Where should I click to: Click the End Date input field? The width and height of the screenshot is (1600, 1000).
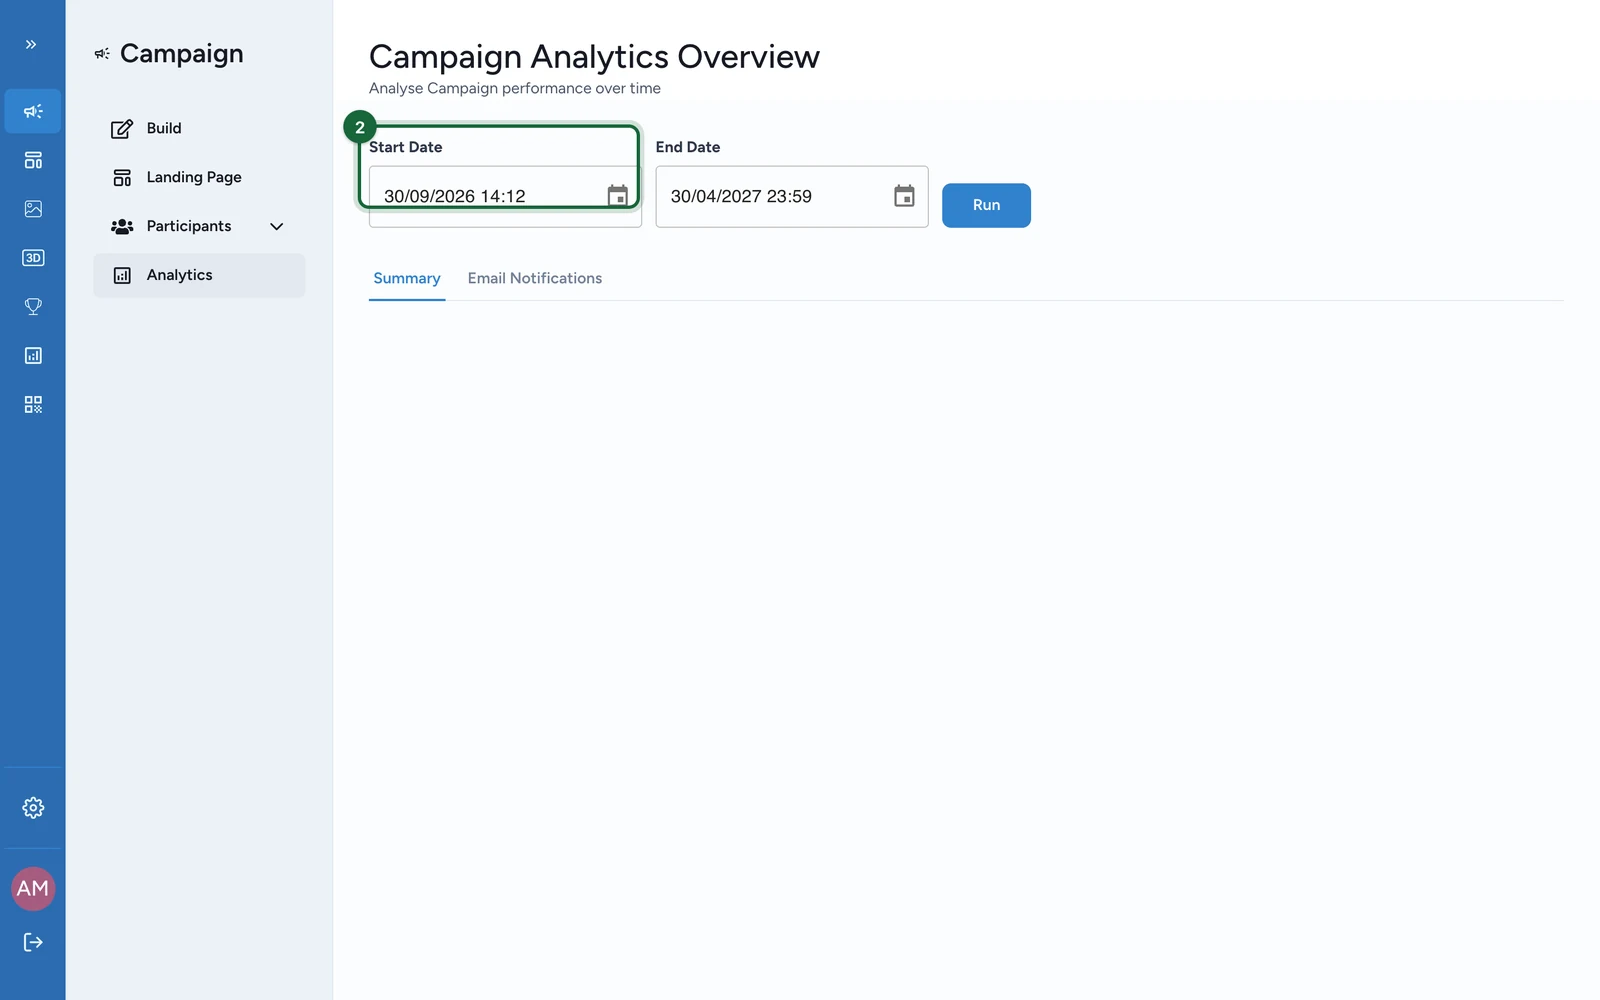[792, 197]
